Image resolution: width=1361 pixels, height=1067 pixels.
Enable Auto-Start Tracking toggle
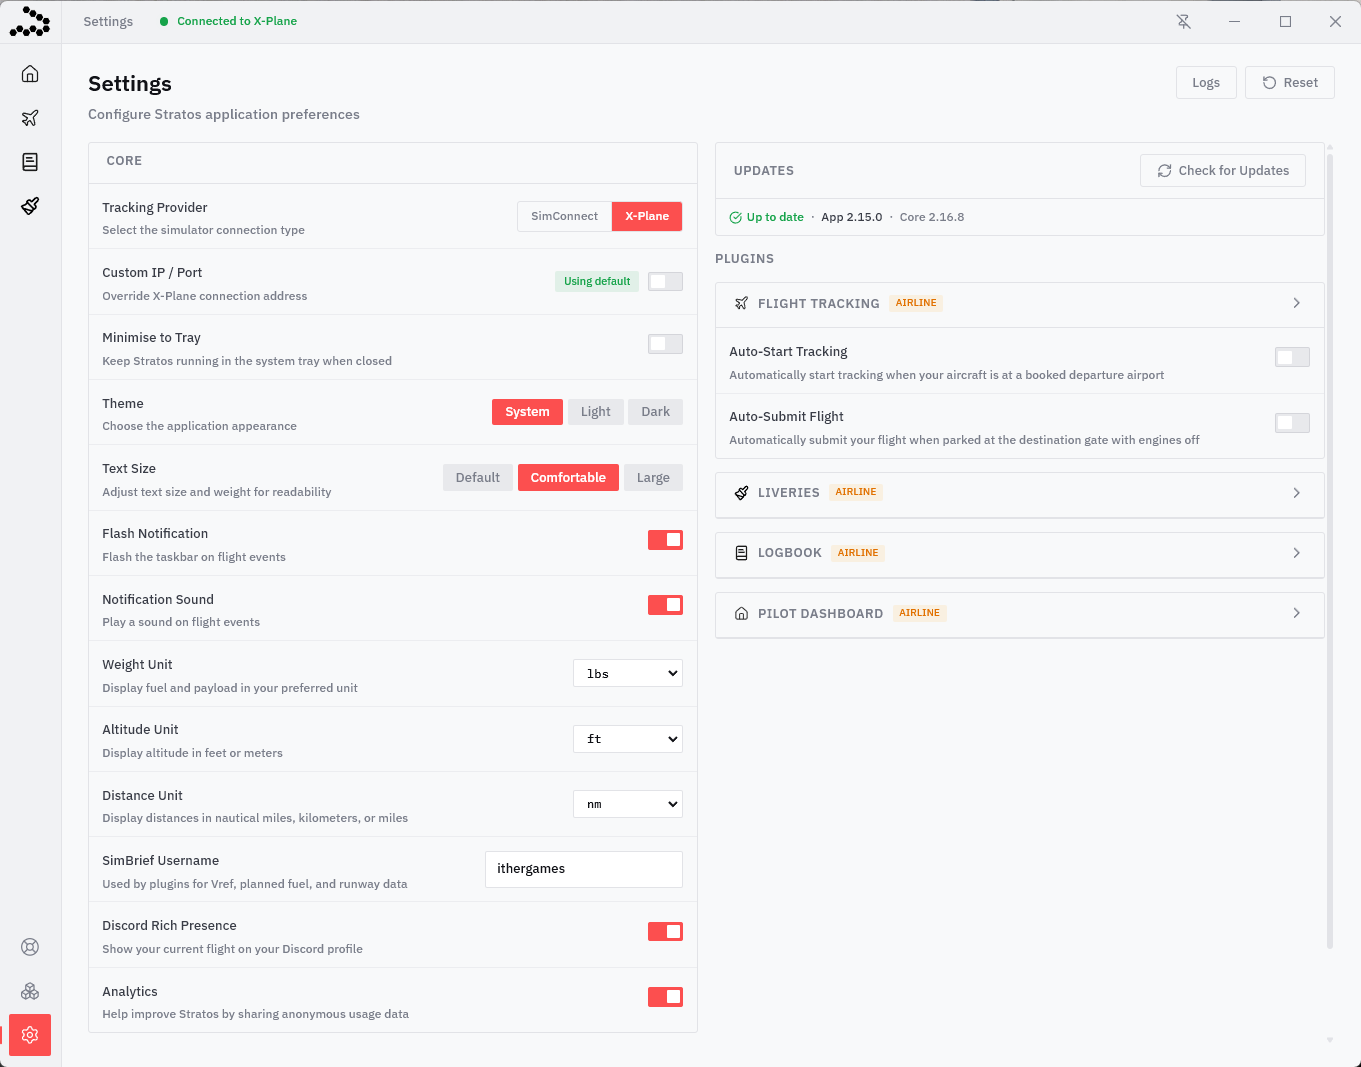pyautogui.click(x=1292, y=357)
